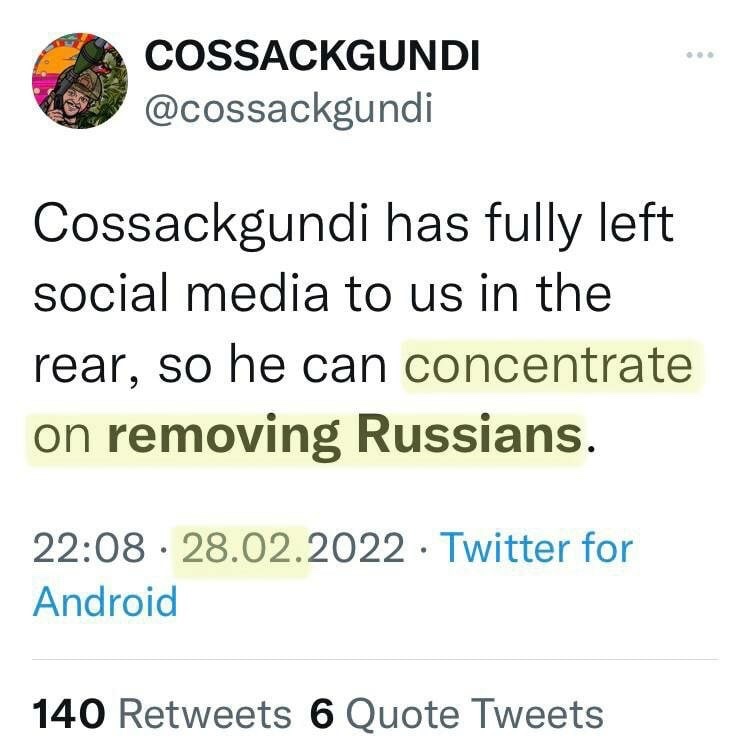Open the COSSACKGUNDI display name profile link
750x750 pixels.
(313, 56)
